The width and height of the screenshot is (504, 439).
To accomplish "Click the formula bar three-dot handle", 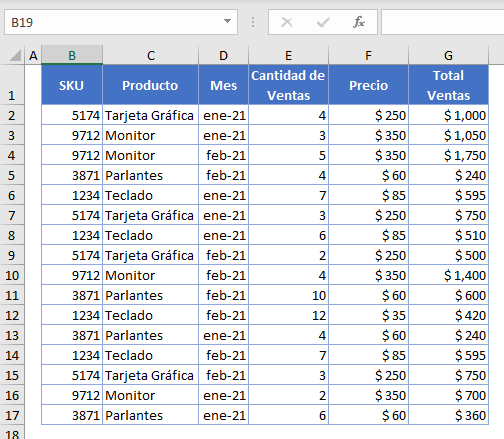I will (x=253, y=22).
